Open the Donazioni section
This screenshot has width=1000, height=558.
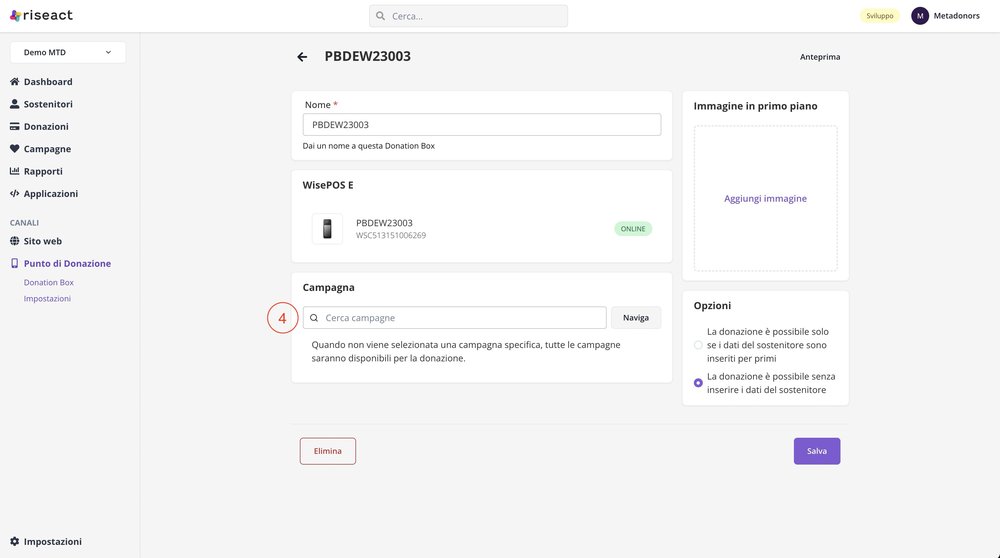pyautogui.click(x=46, y=127)
